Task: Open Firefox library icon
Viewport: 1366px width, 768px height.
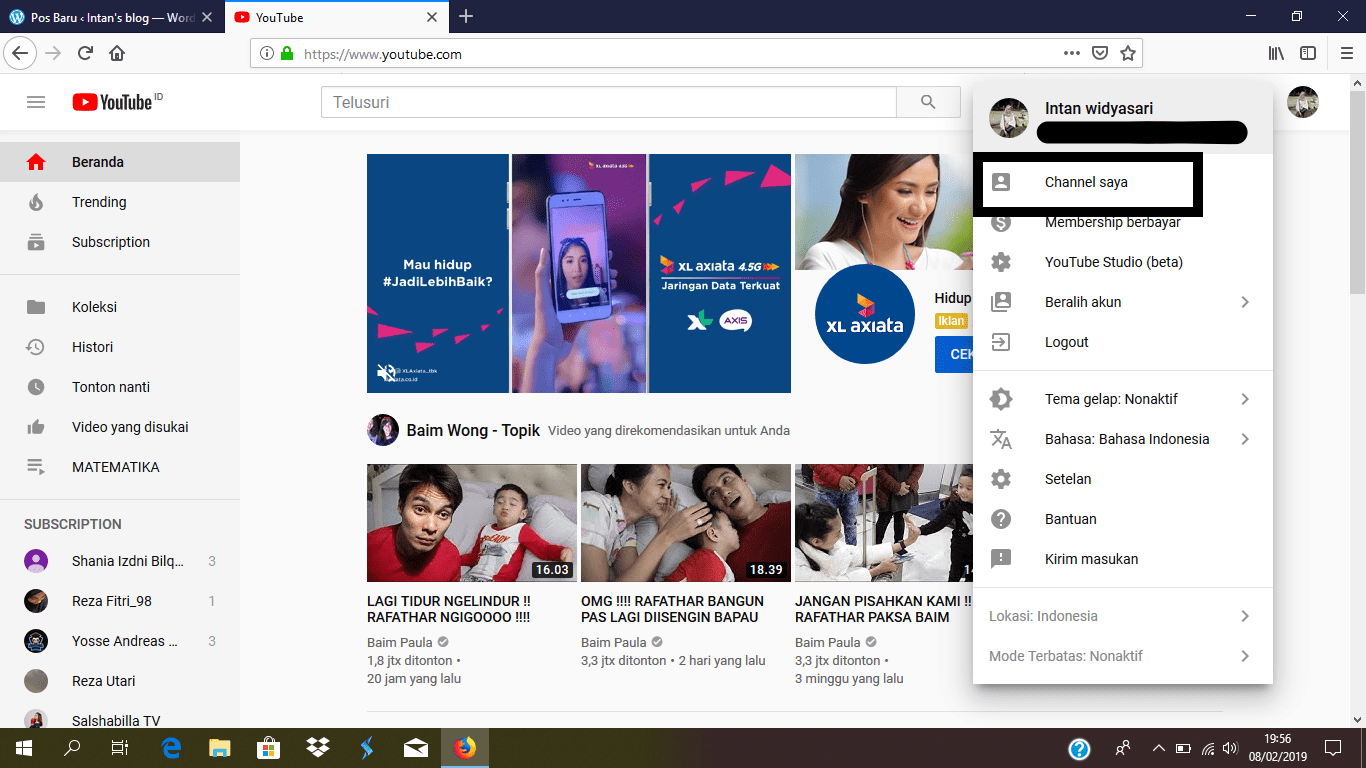Action: click(x=1277, y=54)
